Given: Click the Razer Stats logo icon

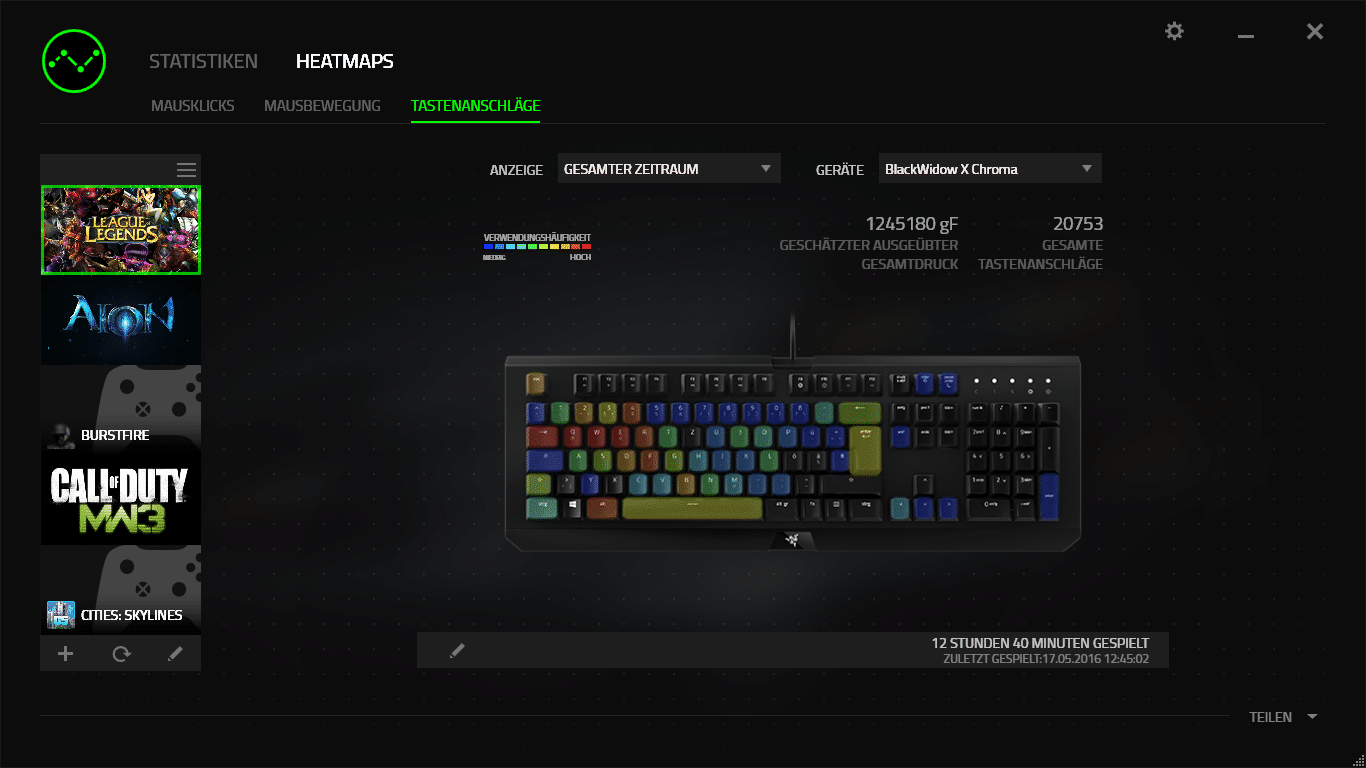Looking at the screenshot, I should (x=73, y=60).
